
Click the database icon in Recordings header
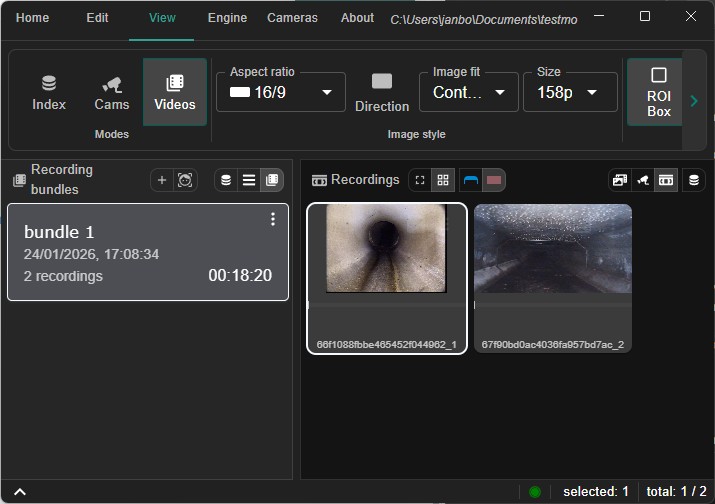point(693,180)
